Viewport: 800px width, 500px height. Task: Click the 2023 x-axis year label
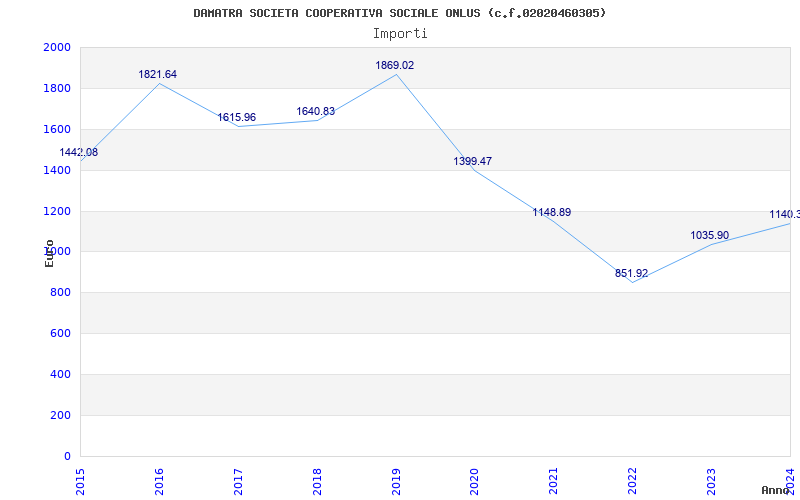(x=711, y=481)
